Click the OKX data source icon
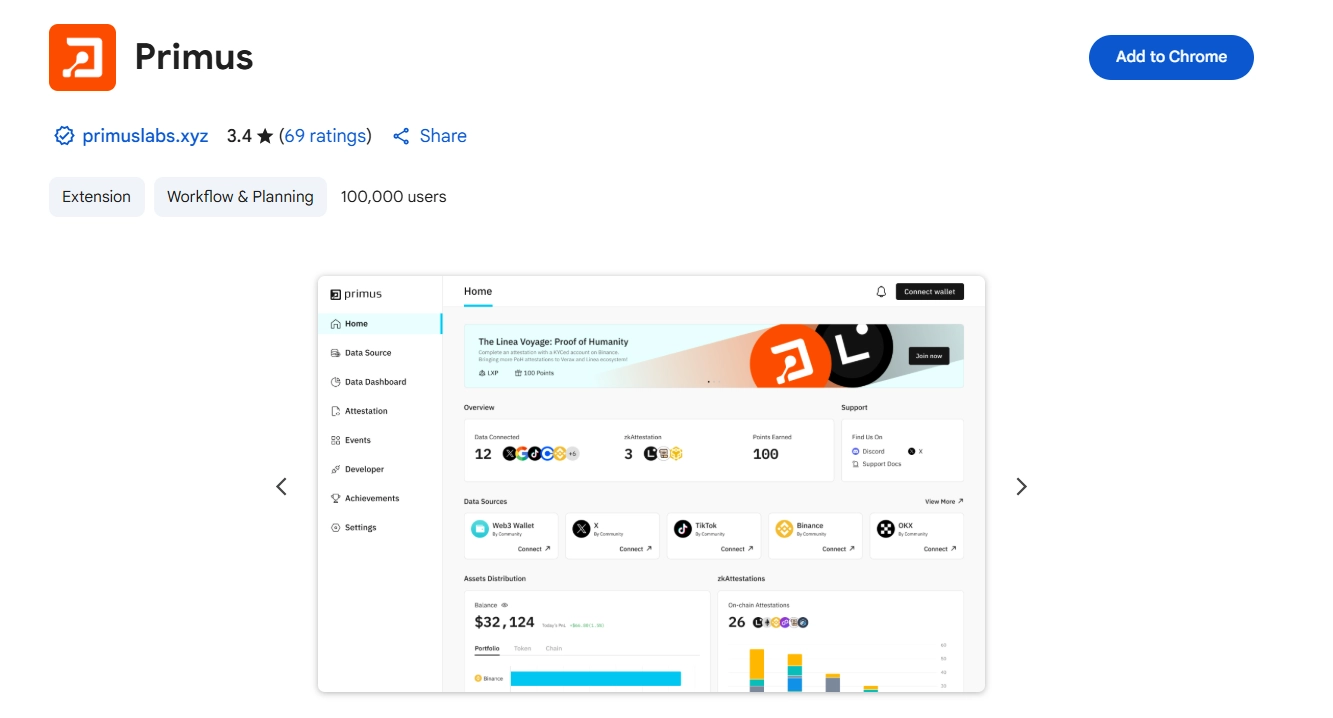1333x718 pixels. (x=885, y=529)
